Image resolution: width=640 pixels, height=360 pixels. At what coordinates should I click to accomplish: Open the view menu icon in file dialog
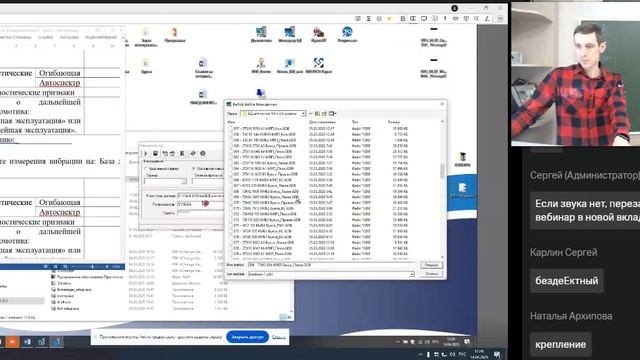[x=332, y=113]
